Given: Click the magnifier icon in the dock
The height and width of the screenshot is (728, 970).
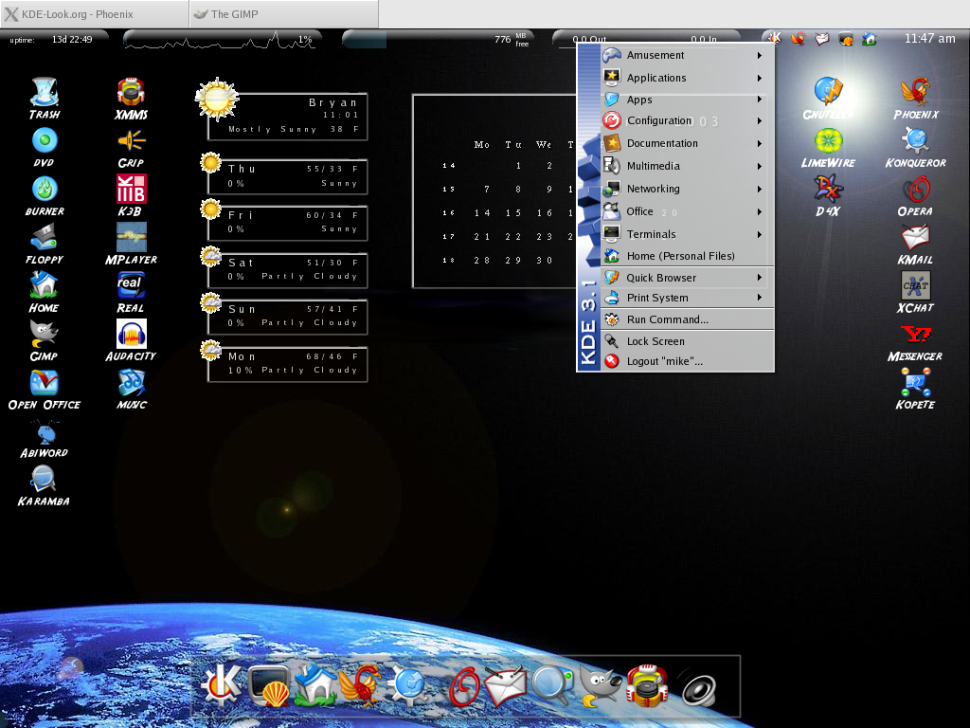Looking at the screenshot, I should coord(552,685).
